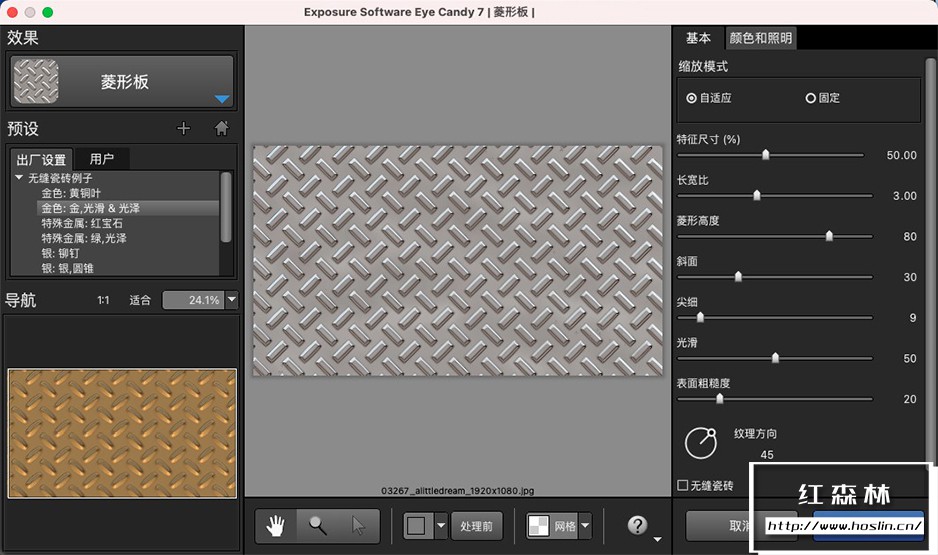The image size is (938, 555).
Task: Click the 长宽比 value 3.00
Action: click(x=904, y=196)
